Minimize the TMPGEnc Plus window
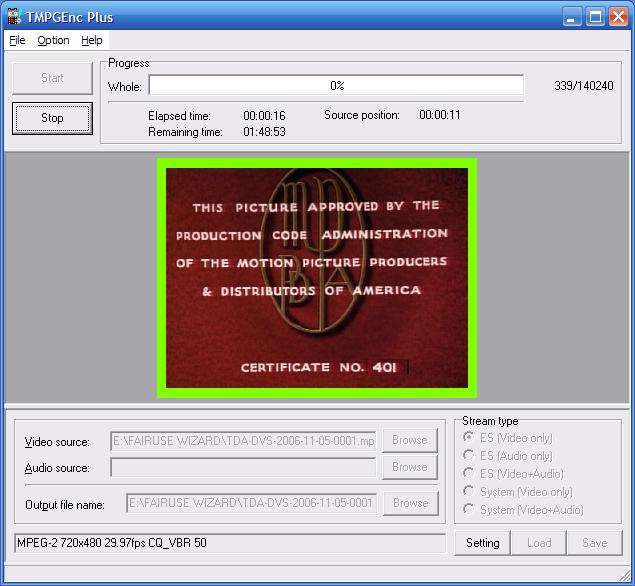 [571, 17]
